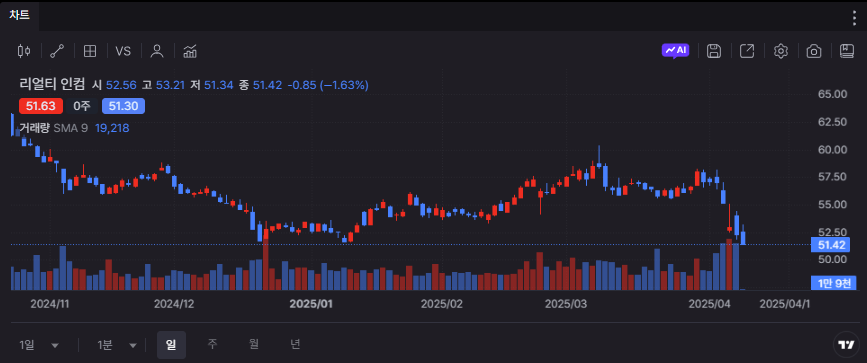Click the 2025/03 date axis label

[x=565, y=304]
